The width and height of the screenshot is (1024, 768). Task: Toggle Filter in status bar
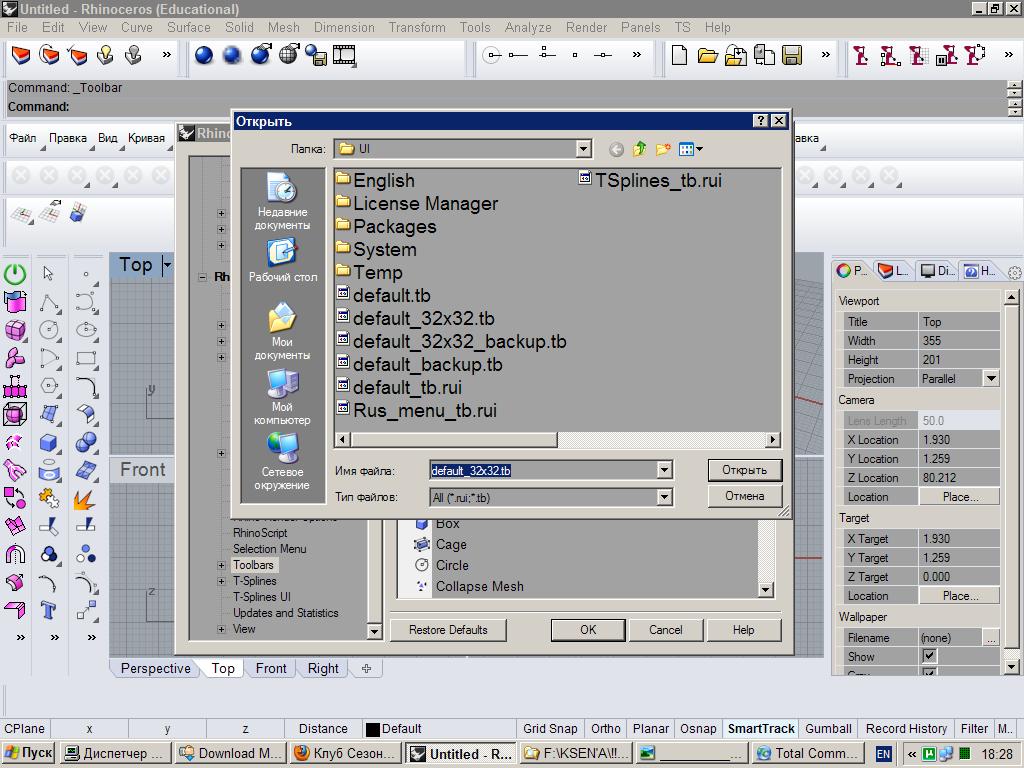click(x=974, y=729)
